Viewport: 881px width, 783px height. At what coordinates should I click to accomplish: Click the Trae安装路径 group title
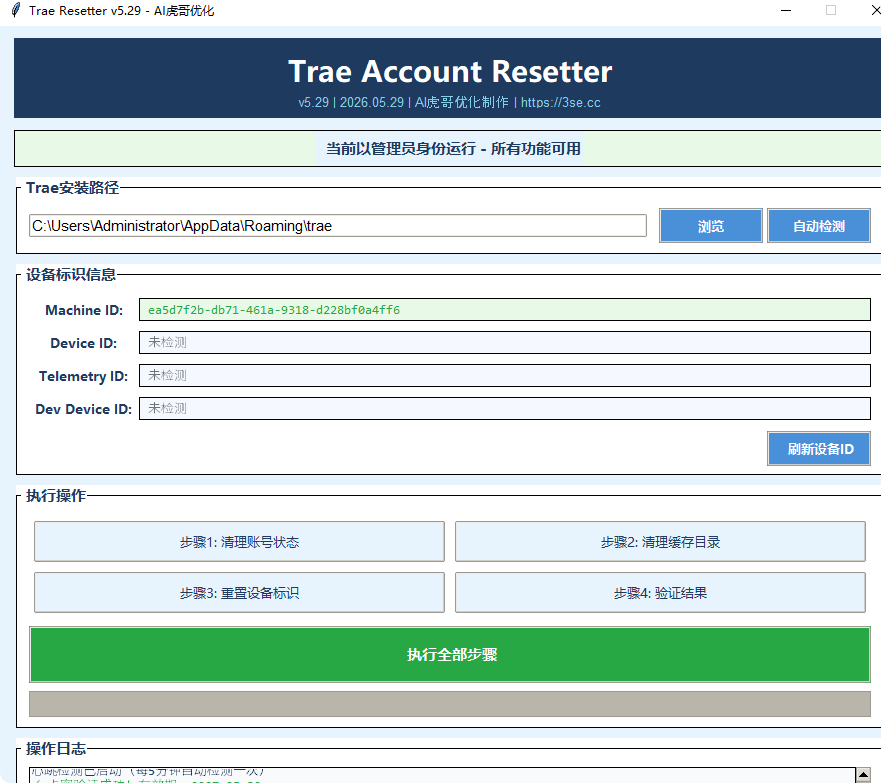72,188
